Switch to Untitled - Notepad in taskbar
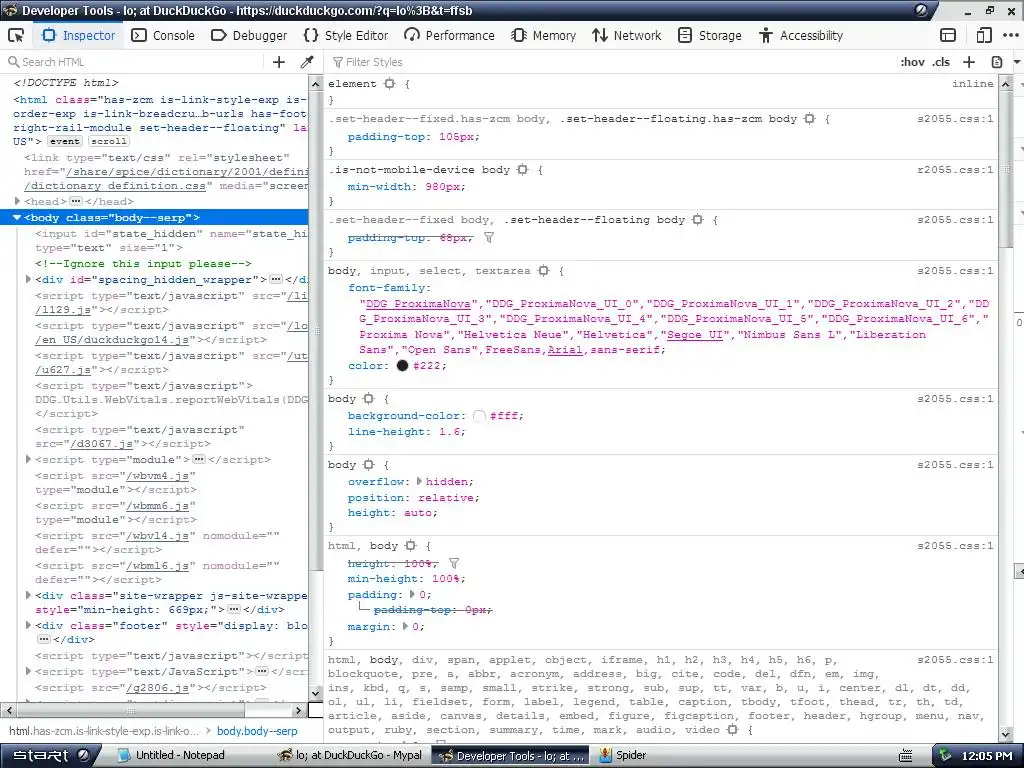Screen dimensions: 1024x768 click(x=171, y=756)
